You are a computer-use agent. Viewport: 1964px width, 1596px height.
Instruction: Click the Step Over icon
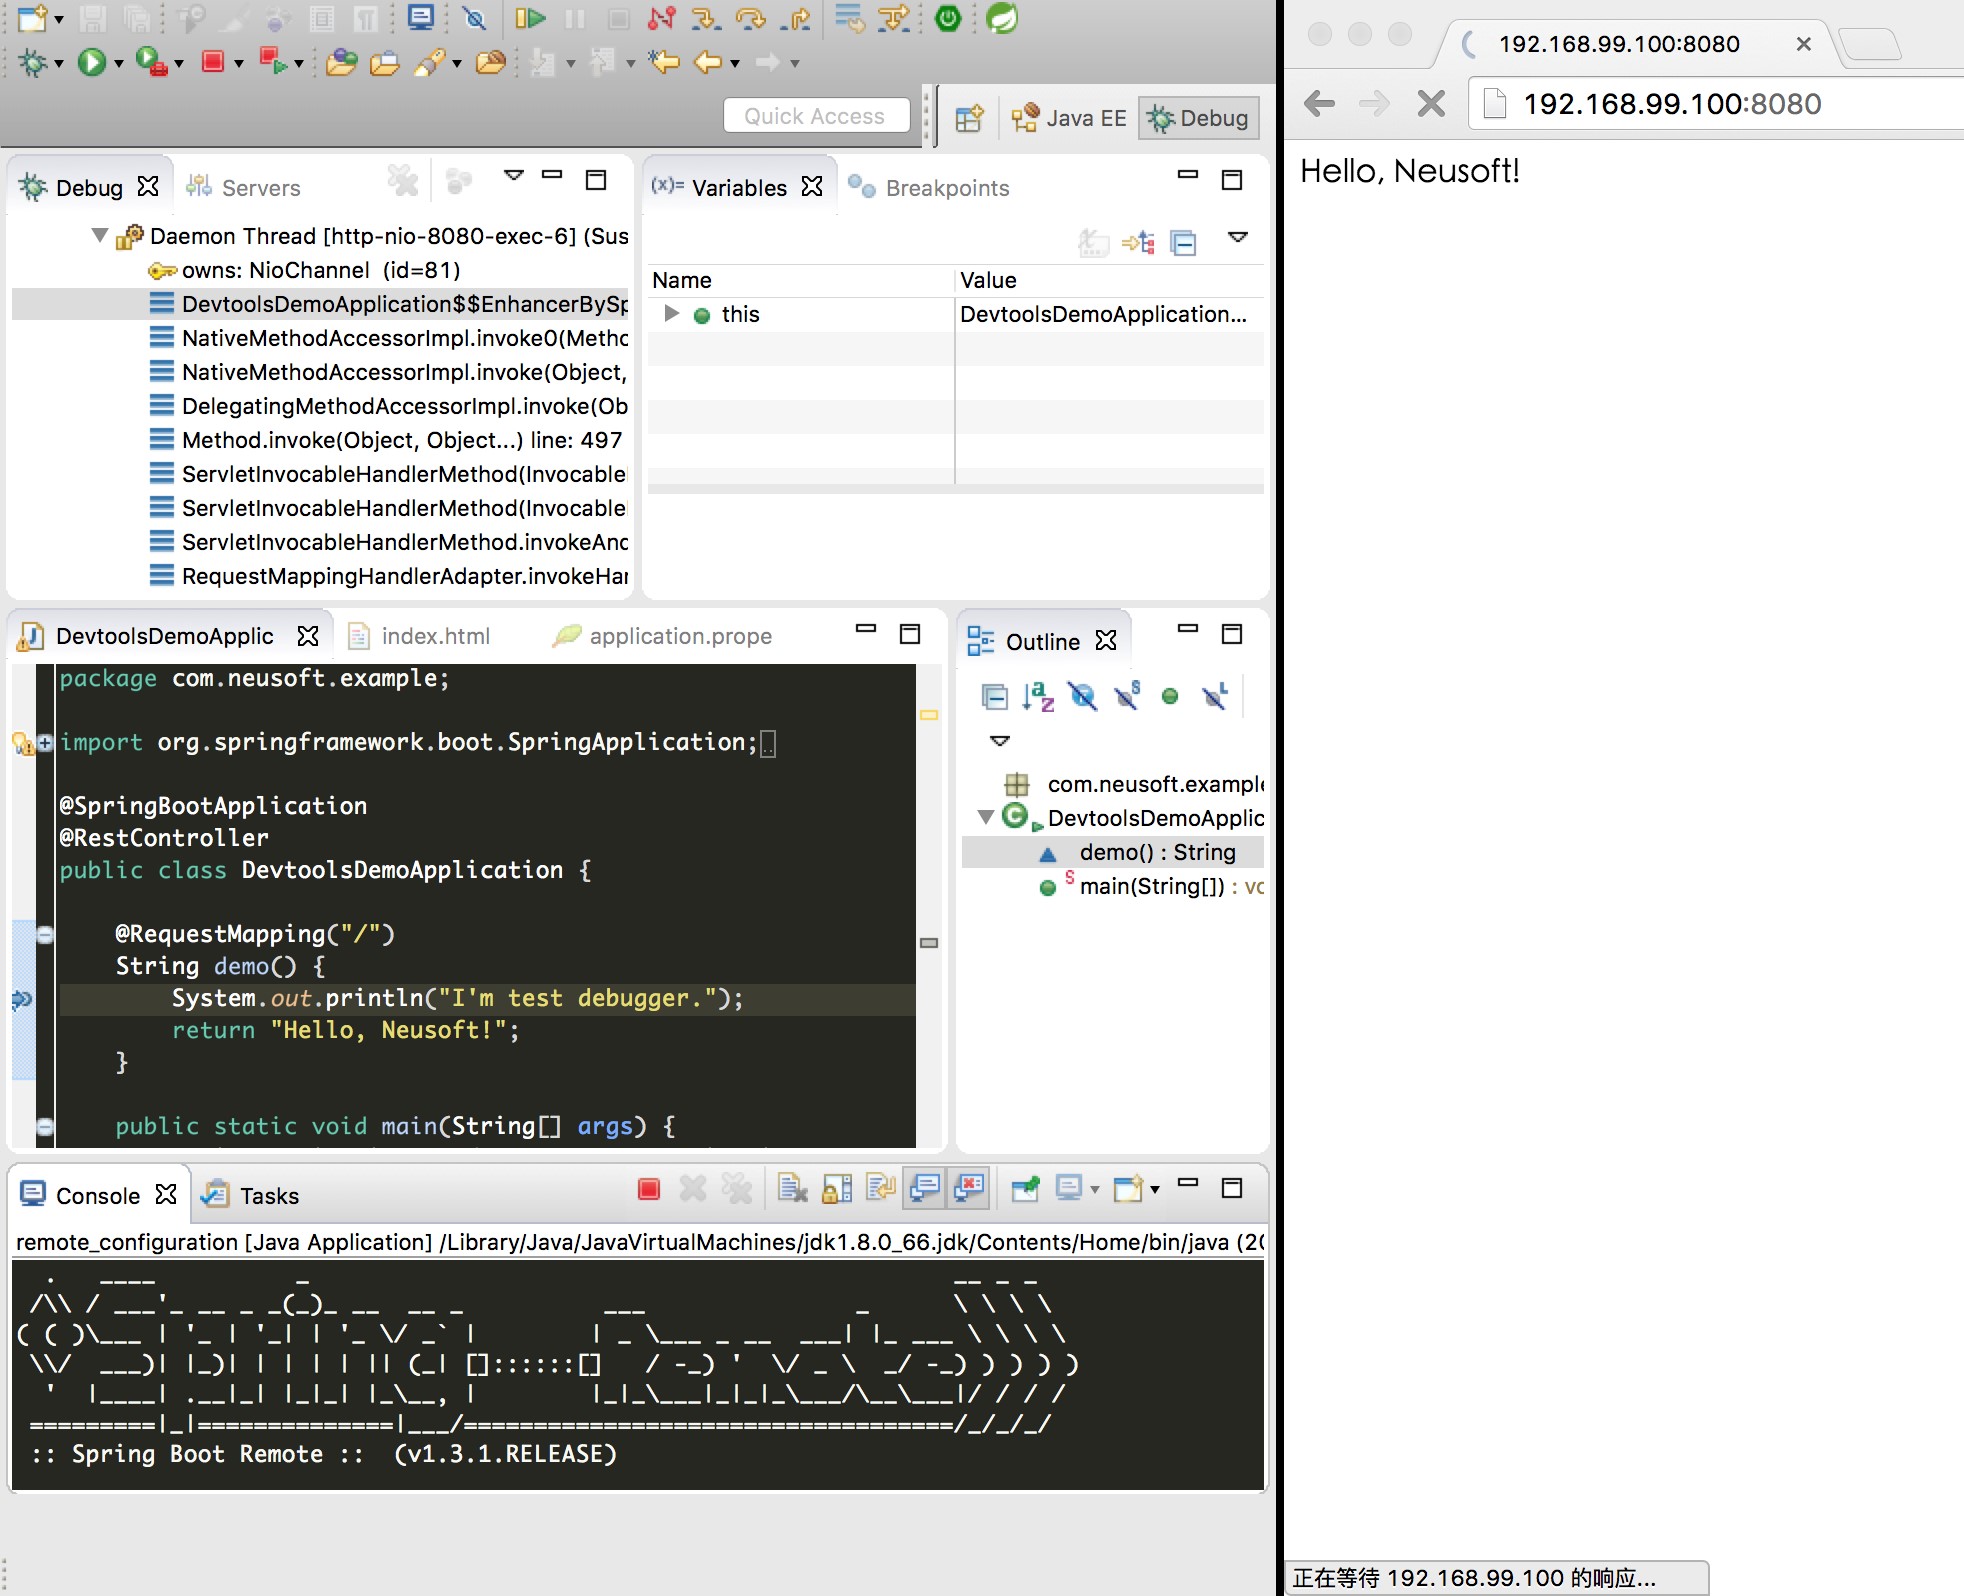[751, 18]
